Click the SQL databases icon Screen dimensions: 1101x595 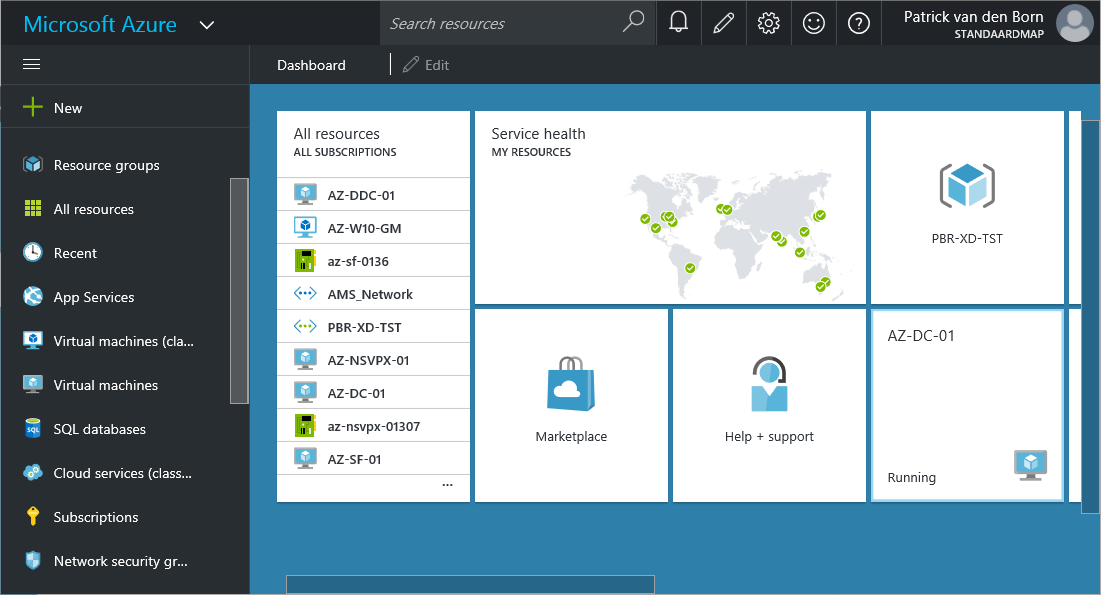point(32,429)
